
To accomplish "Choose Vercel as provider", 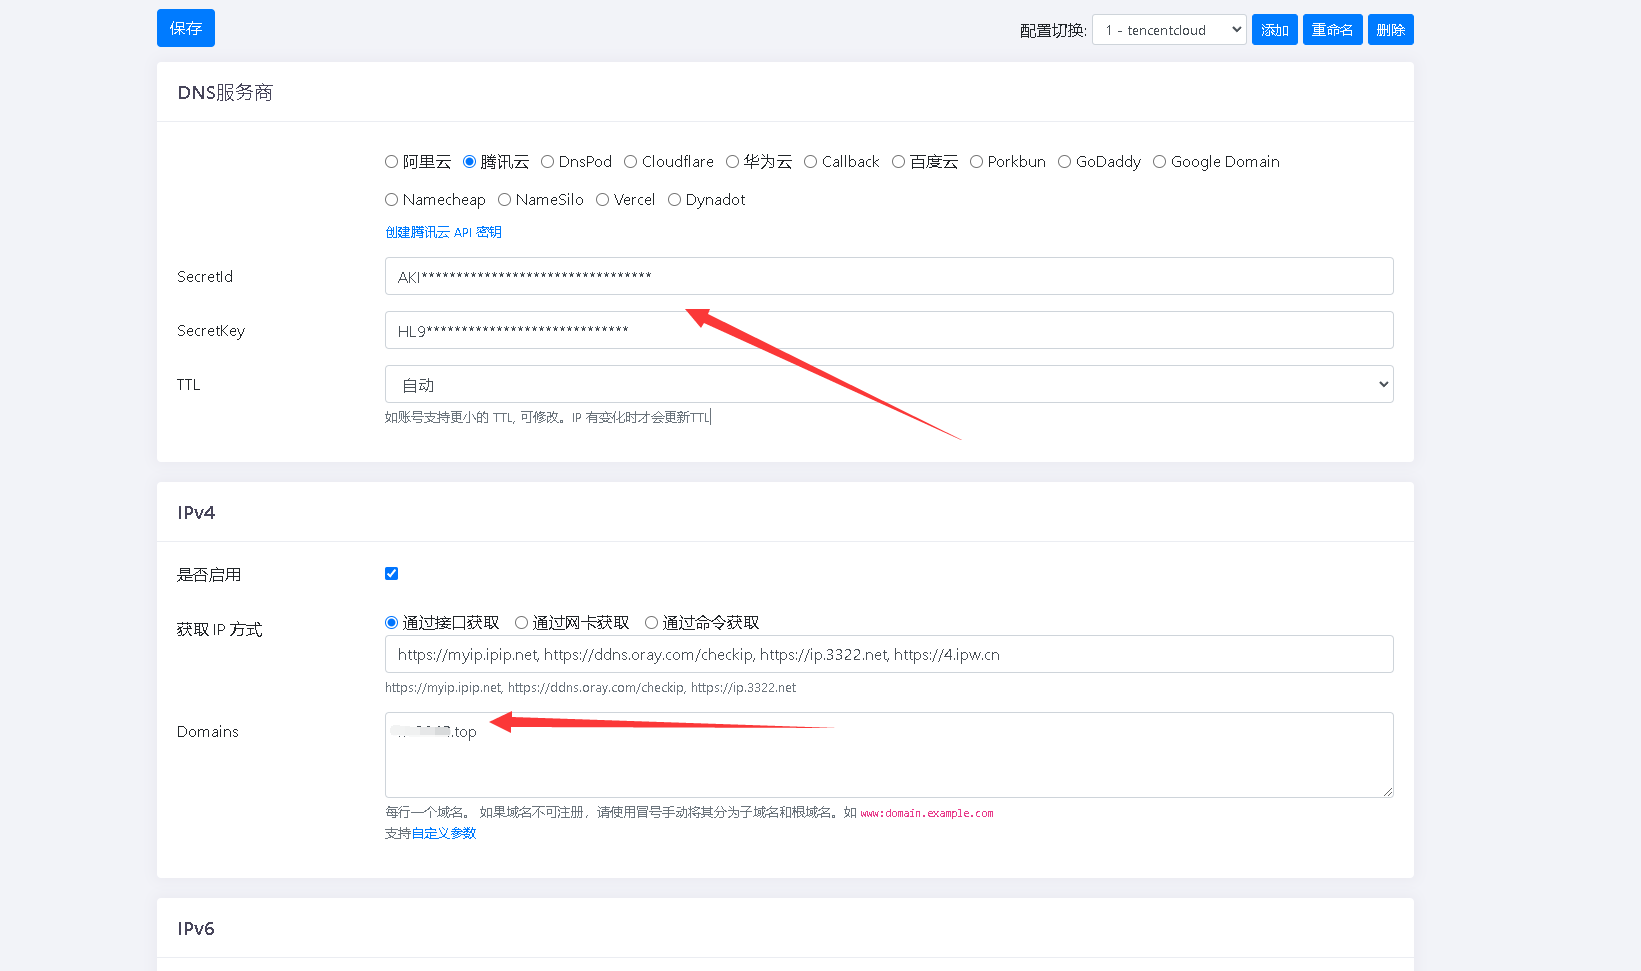I will 601,199.
